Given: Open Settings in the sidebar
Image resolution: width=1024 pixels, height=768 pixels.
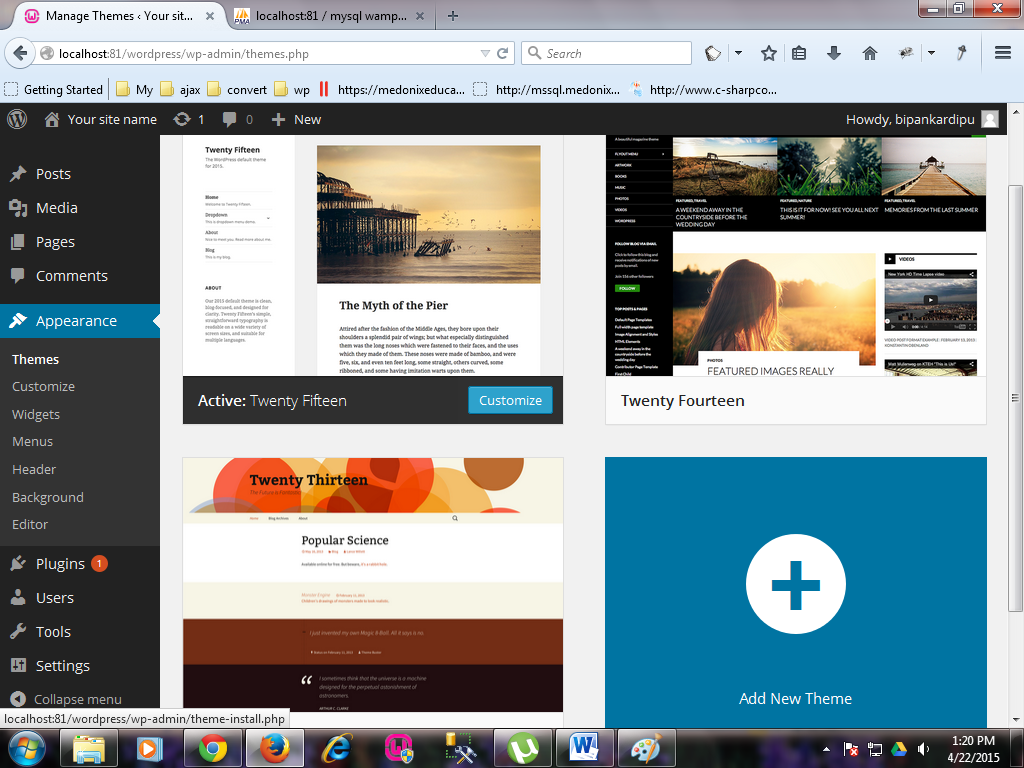Looking at the screenshot, I should (63, 665).
